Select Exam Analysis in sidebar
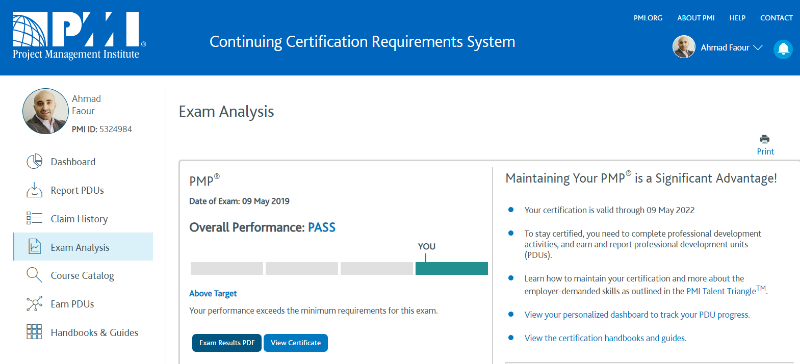Screen dimensions: 800x364 coord(83,247)
